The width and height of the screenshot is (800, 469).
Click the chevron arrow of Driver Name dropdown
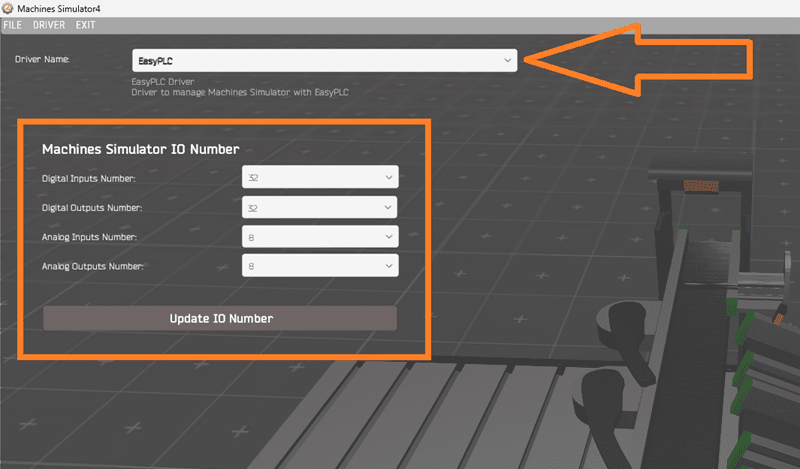click(x=507, y=61)
